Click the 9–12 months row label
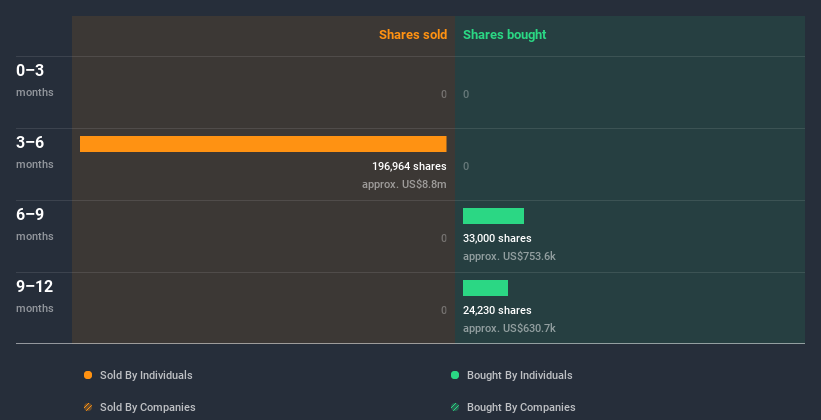This screenshot has width=821, height=420. 35,296
